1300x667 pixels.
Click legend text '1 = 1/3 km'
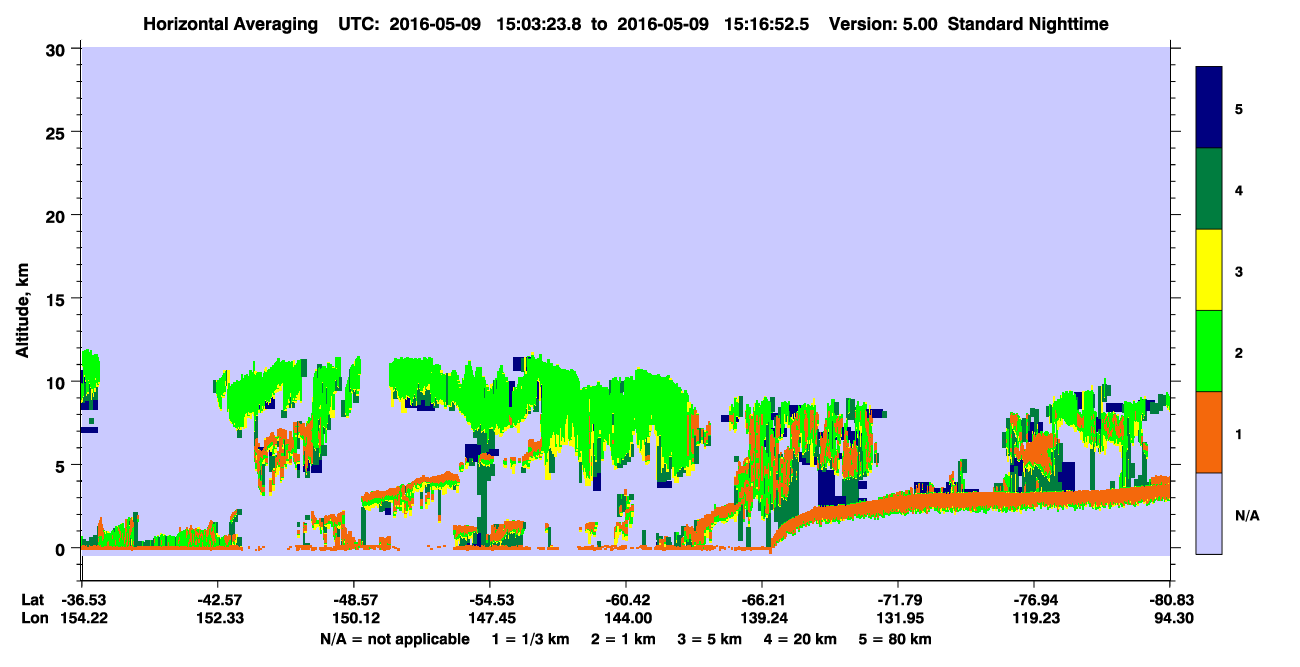coord(530,638)
